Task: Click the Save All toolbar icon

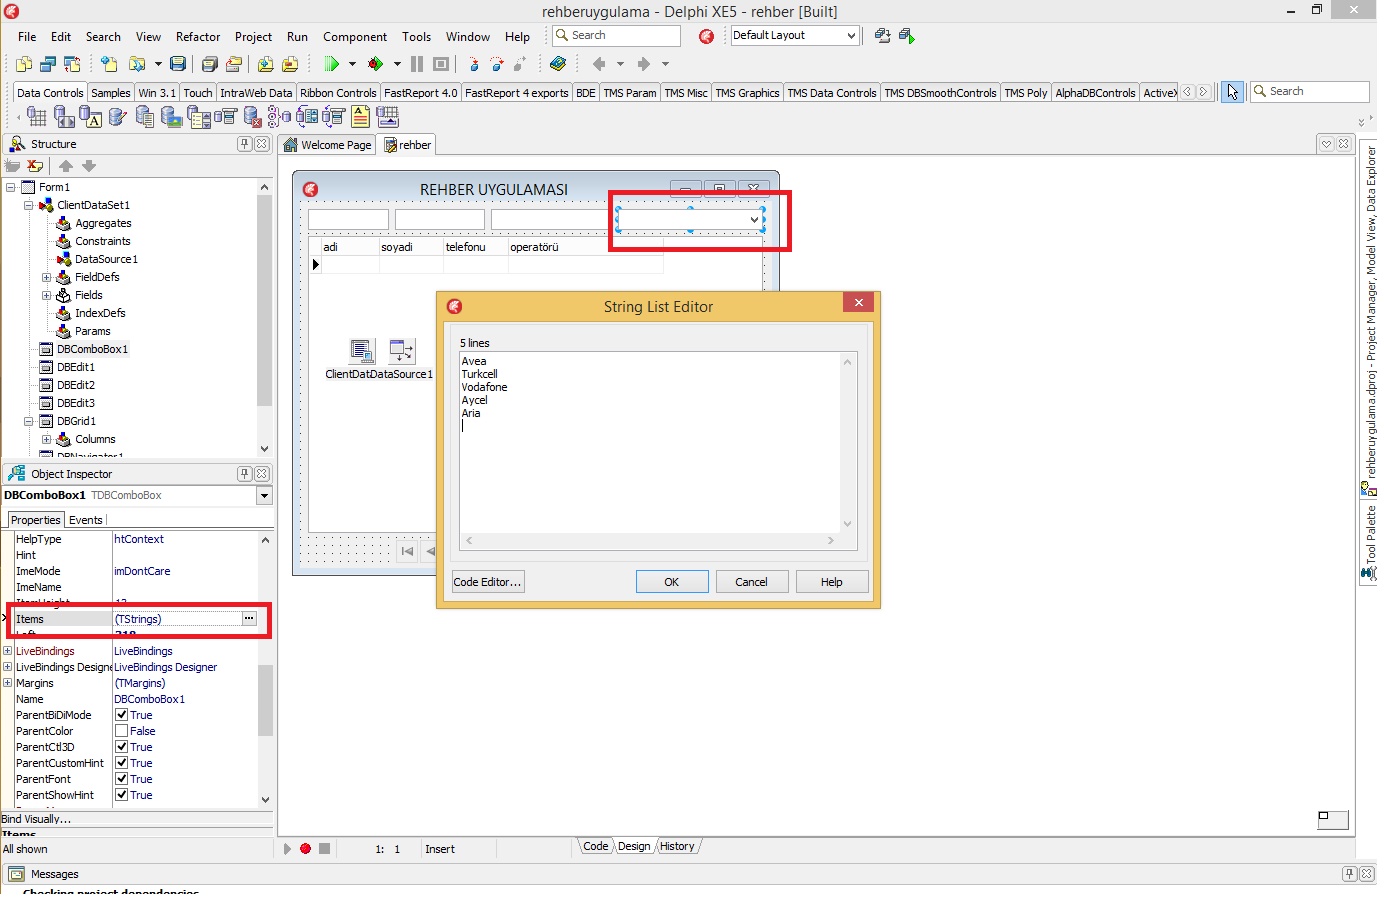Action: tap(209, 64)
